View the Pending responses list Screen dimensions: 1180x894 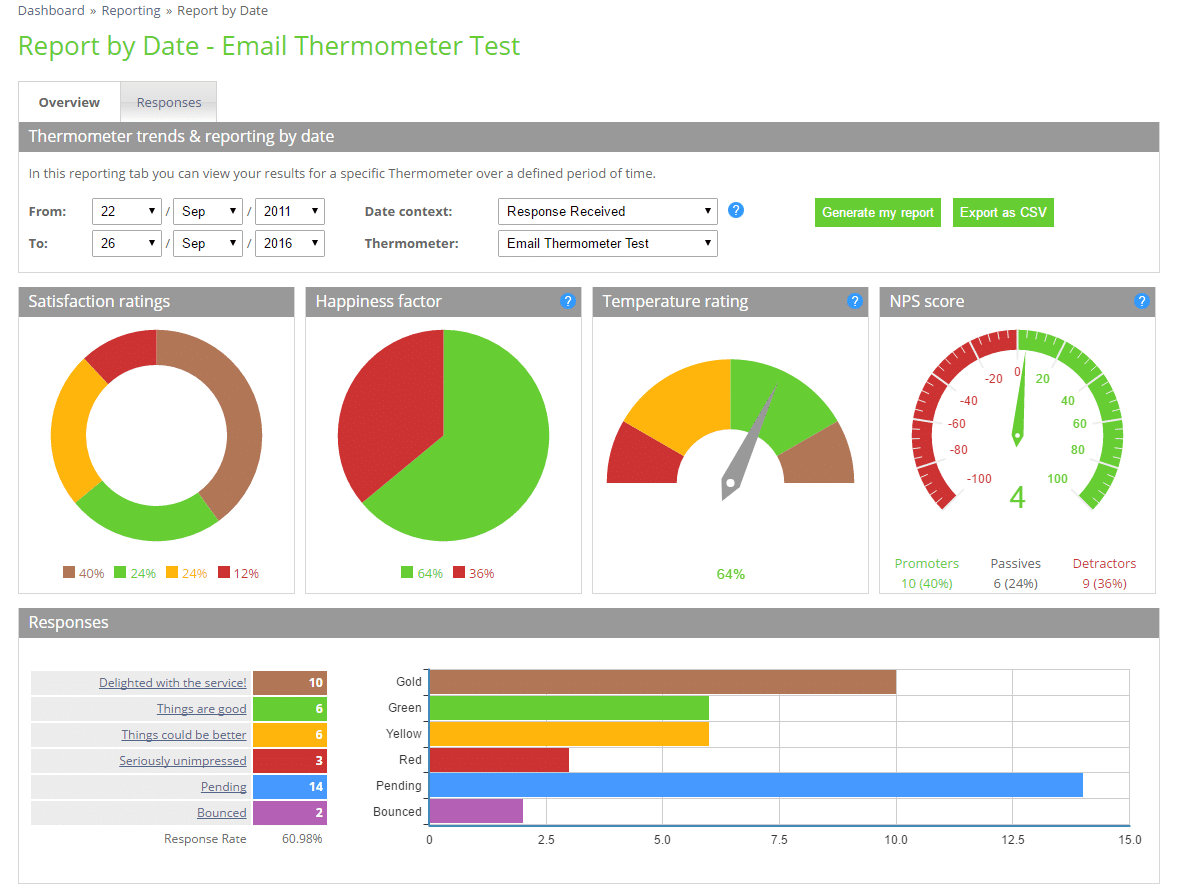coord(223,786)
